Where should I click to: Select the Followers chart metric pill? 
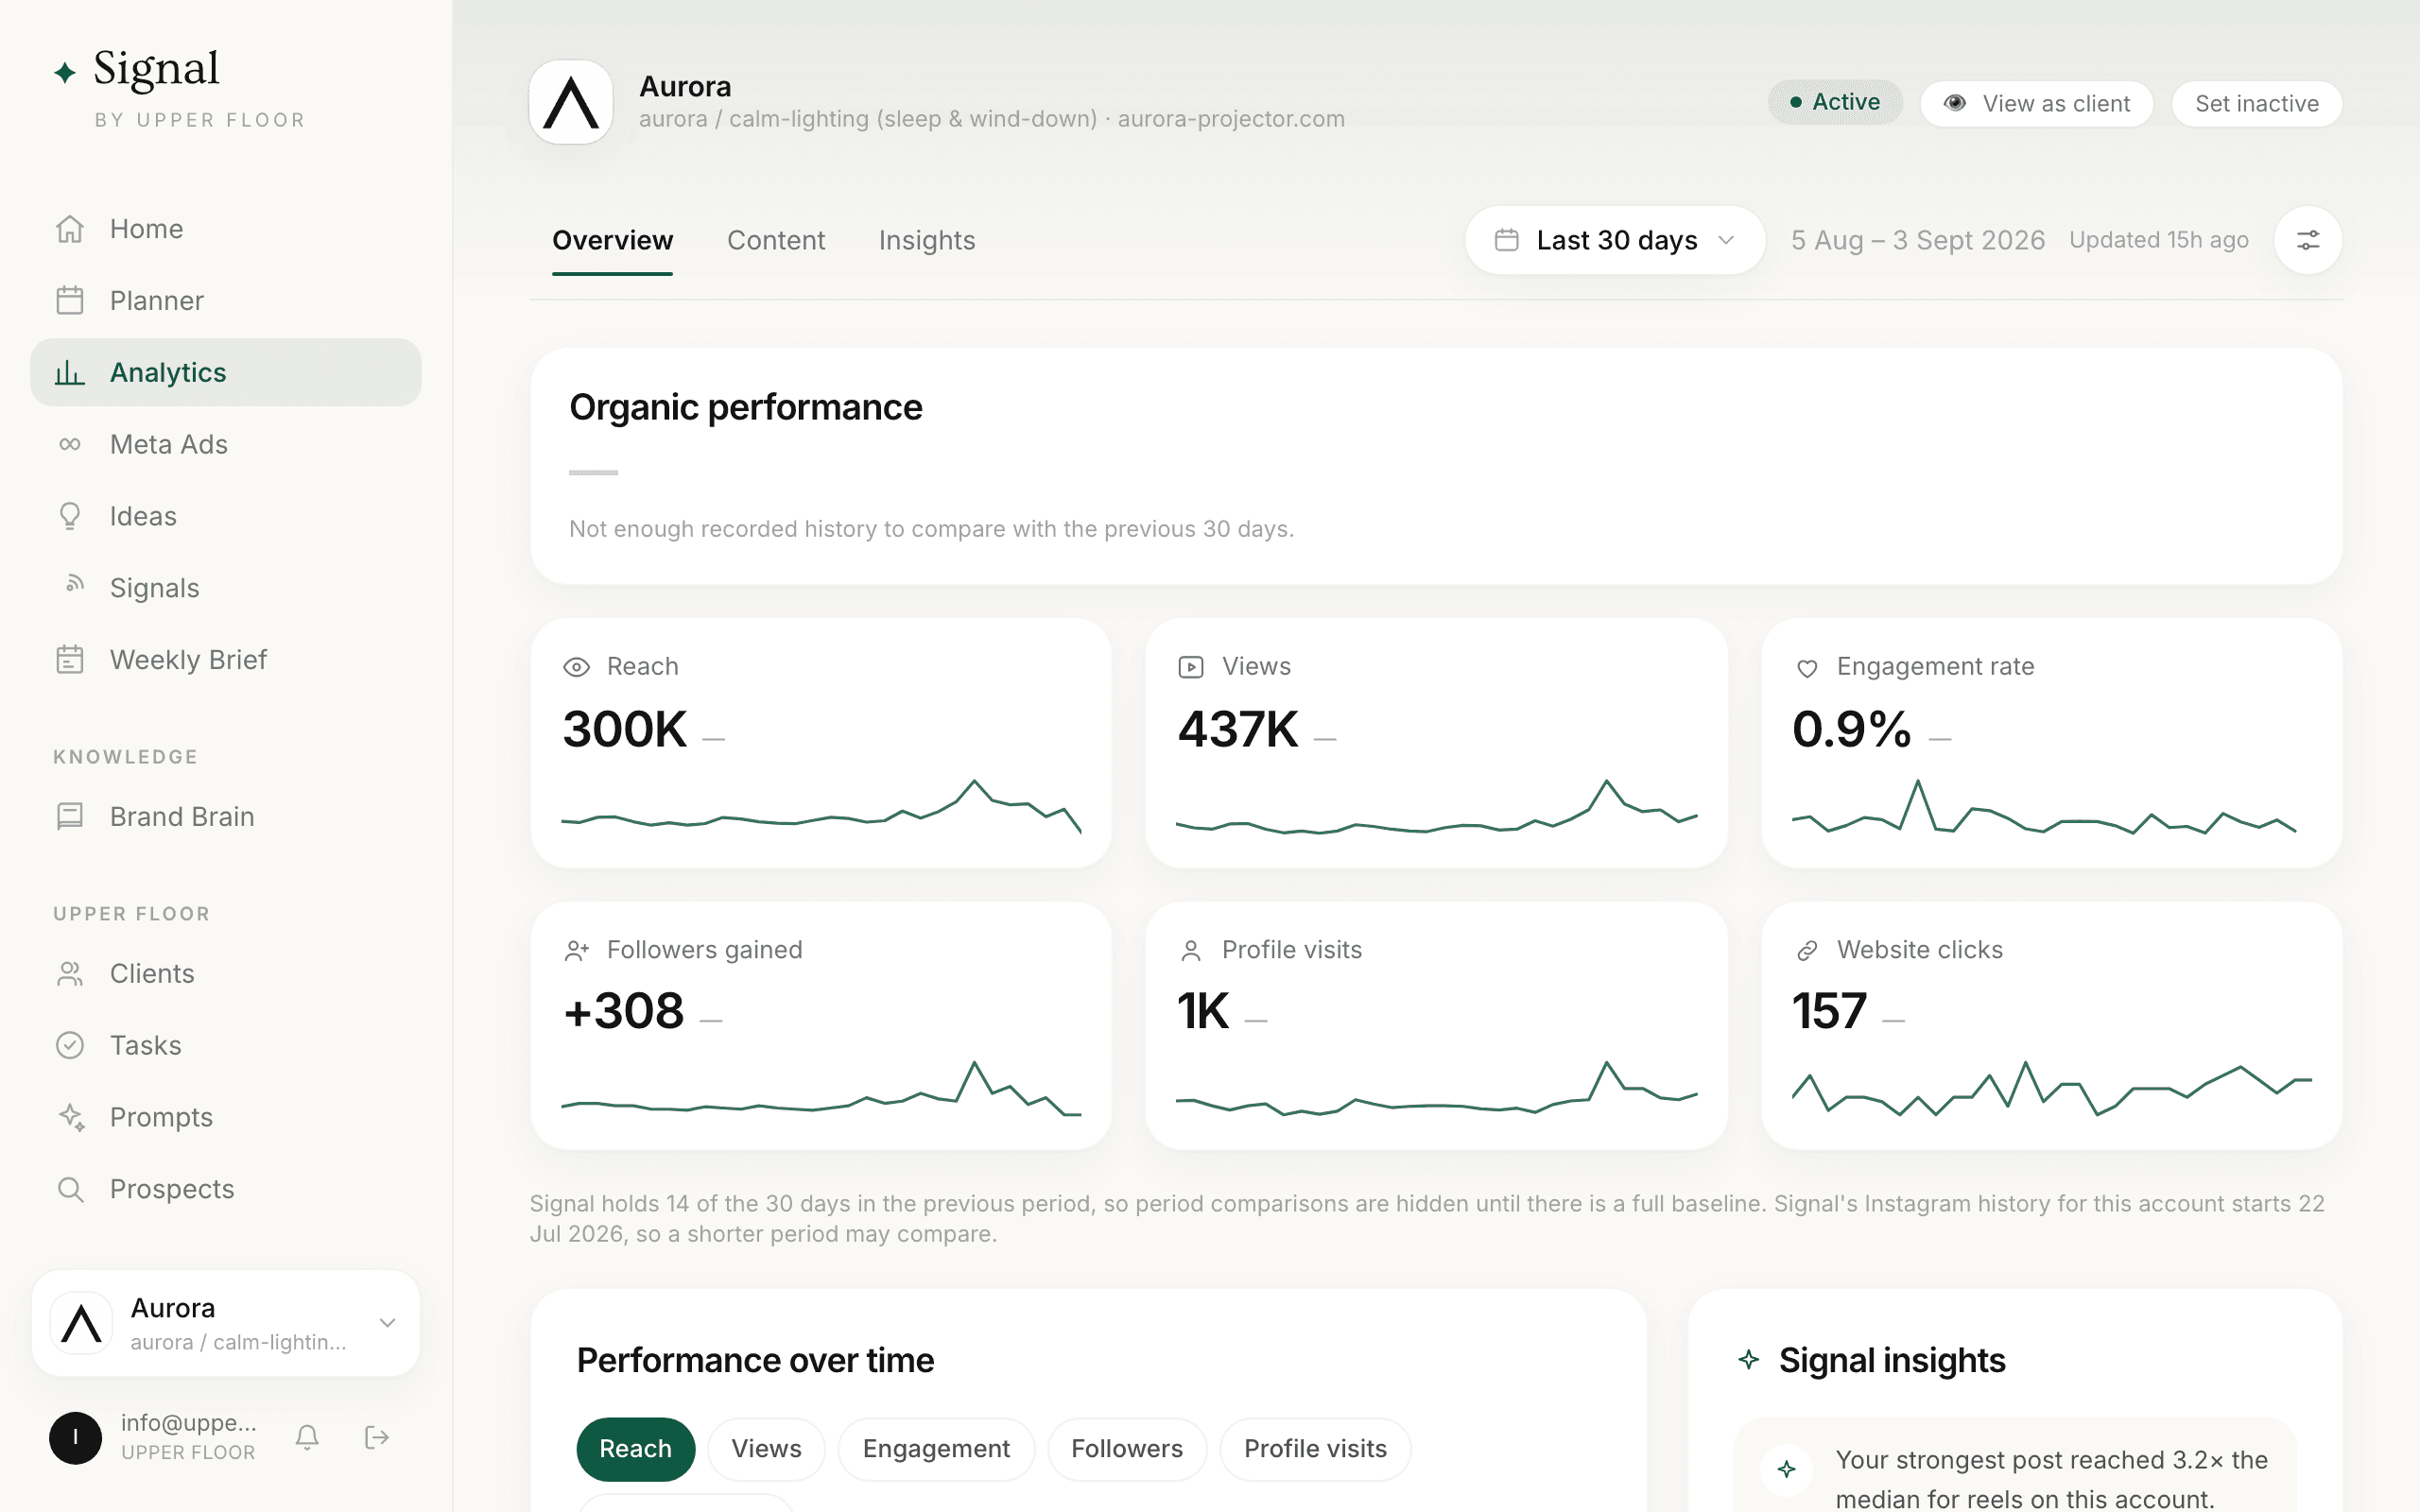click(1127, 1449)
